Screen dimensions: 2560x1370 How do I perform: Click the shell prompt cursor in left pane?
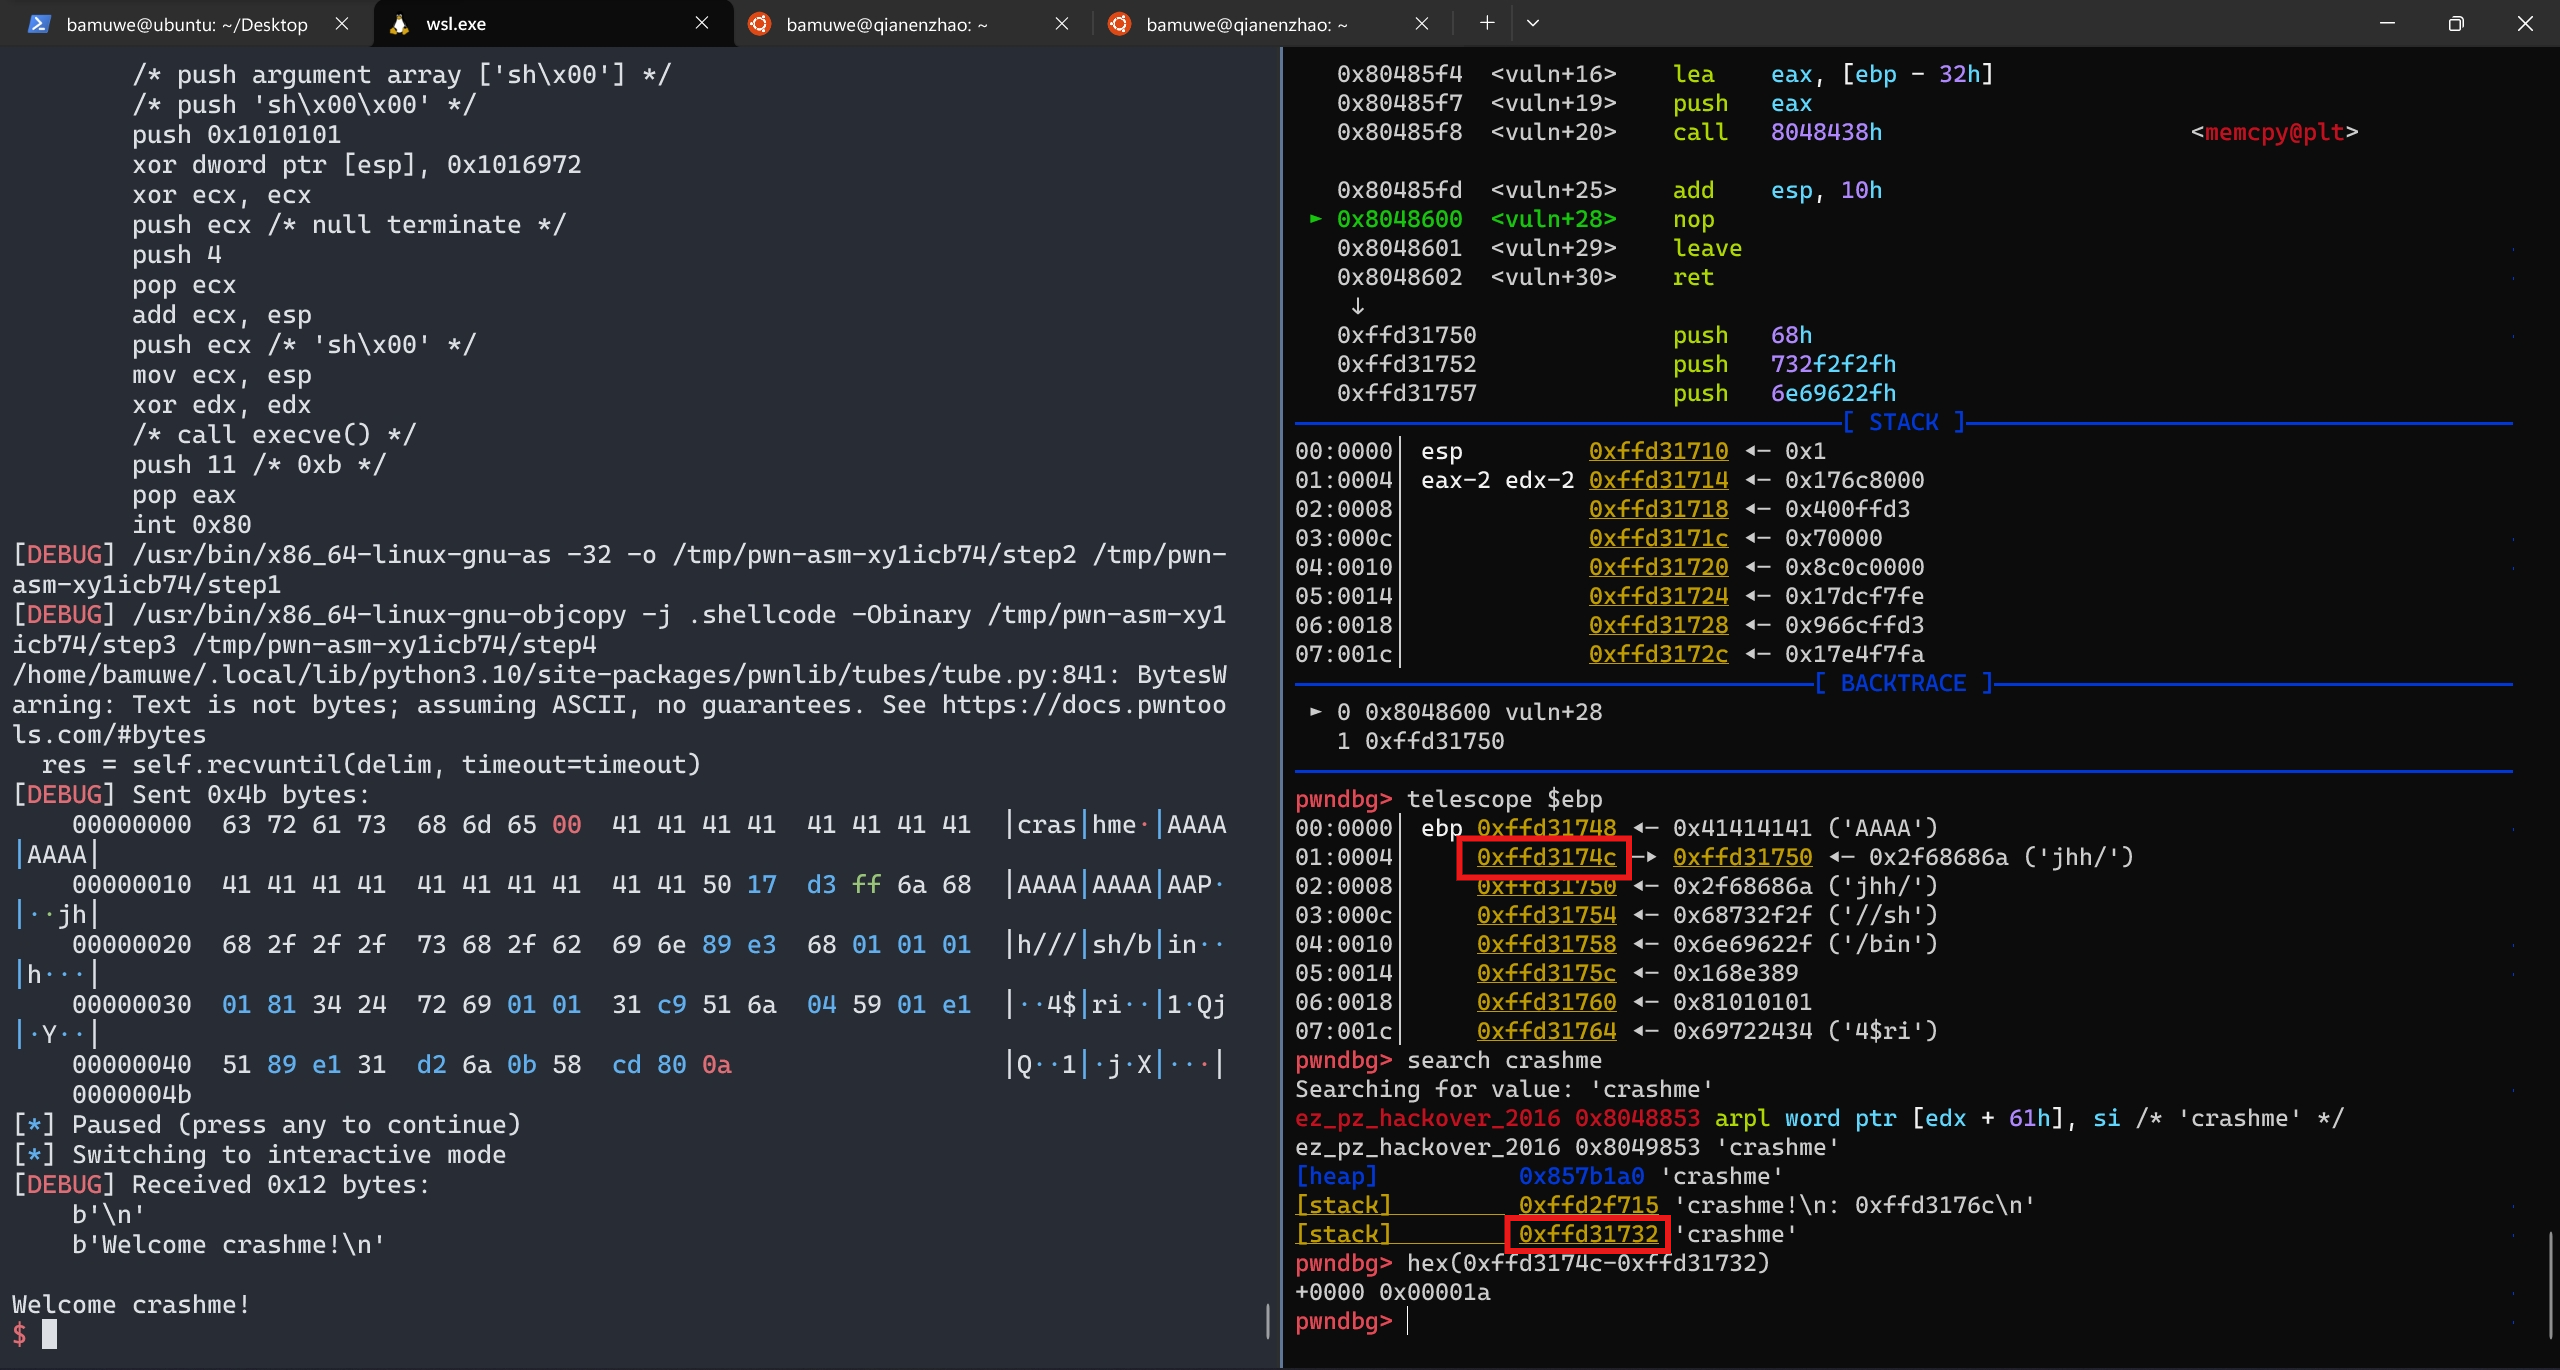(50, 1334)
